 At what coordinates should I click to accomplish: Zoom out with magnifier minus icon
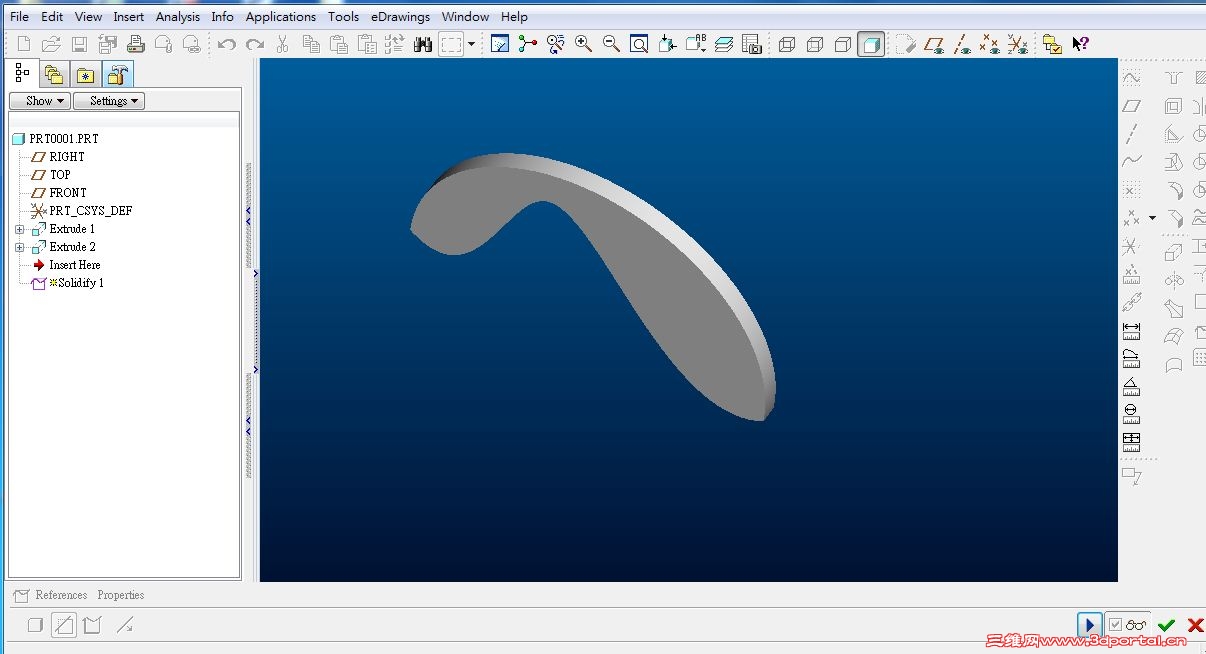point(612,44)
